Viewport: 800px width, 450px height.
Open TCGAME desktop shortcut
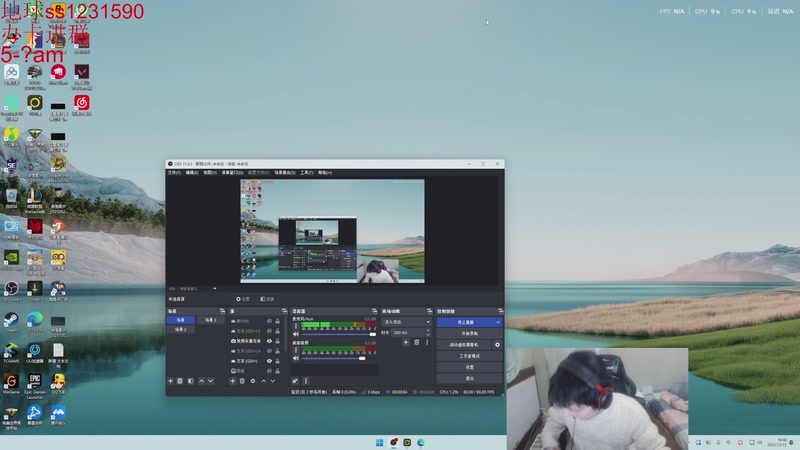tap(11, 353)
